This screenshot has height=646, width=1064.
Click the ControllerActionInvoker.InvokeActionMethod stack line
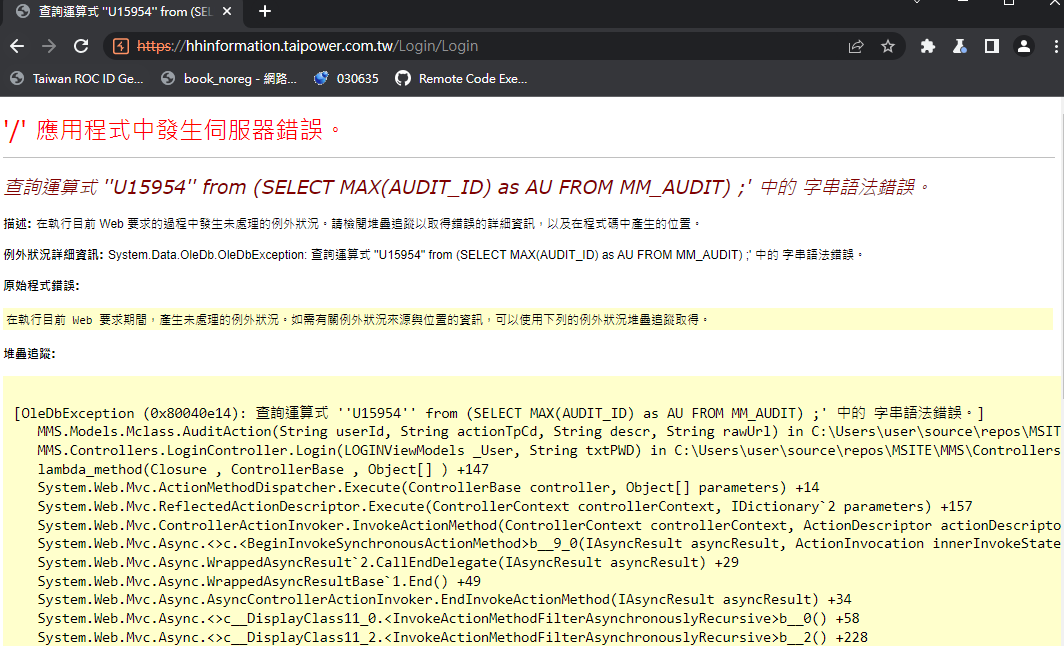[548, 525]
